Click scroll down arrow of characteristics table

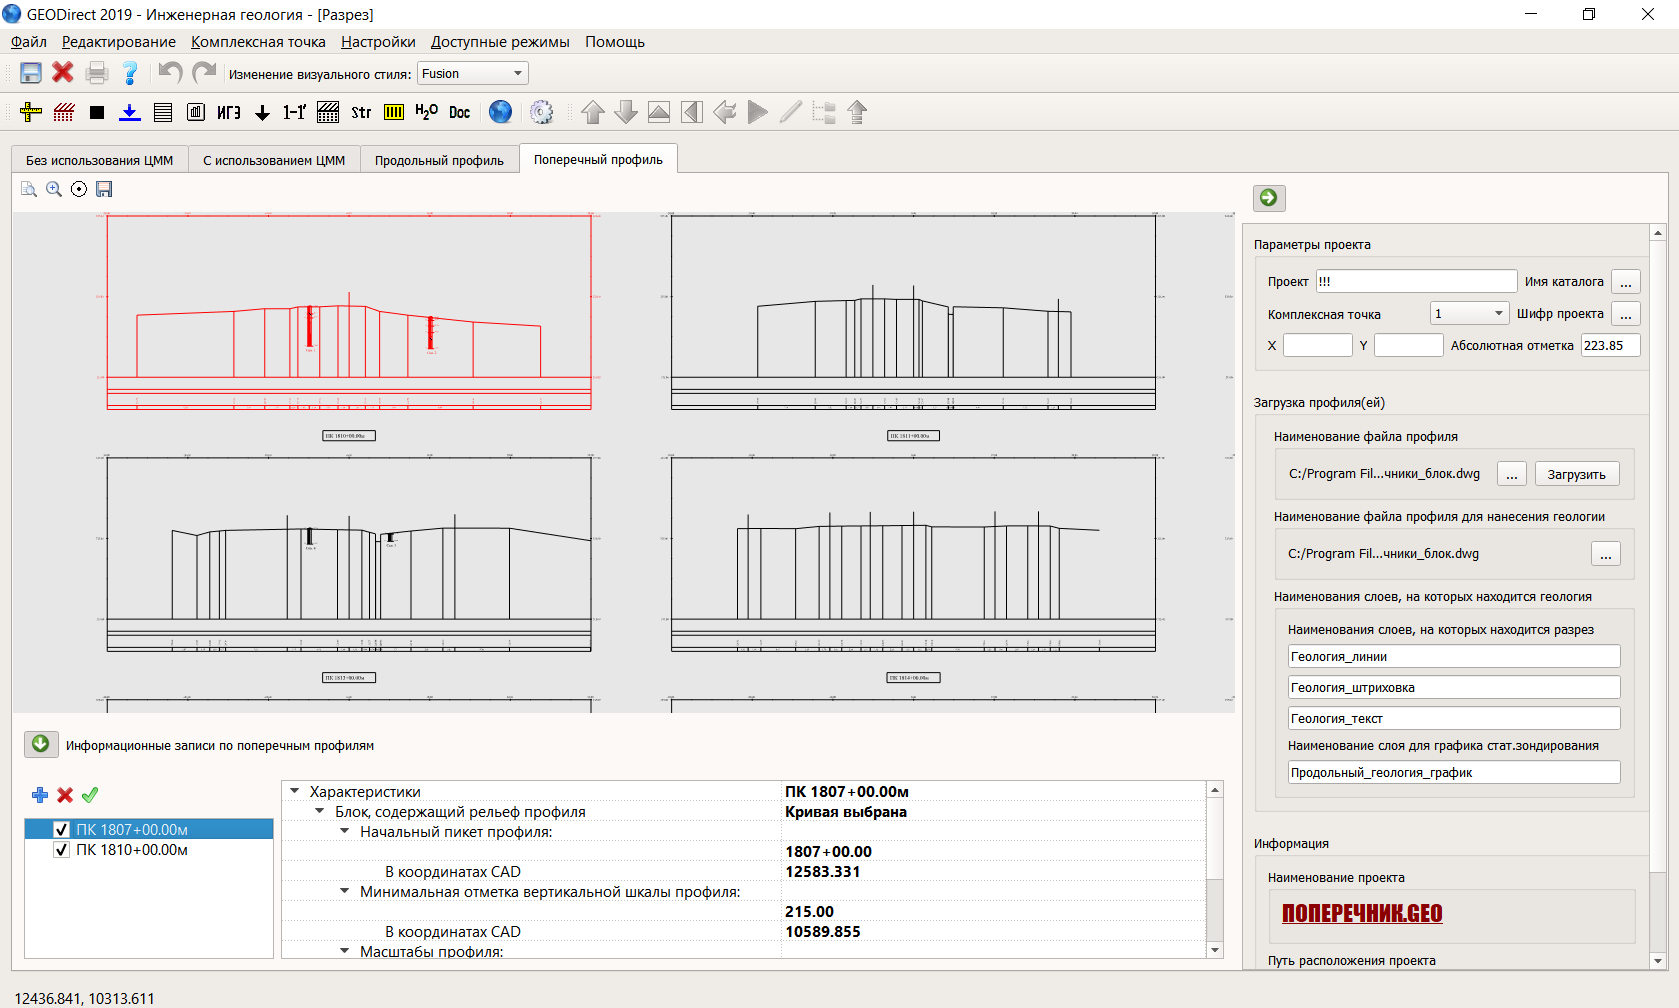(x=1215, y=950)
